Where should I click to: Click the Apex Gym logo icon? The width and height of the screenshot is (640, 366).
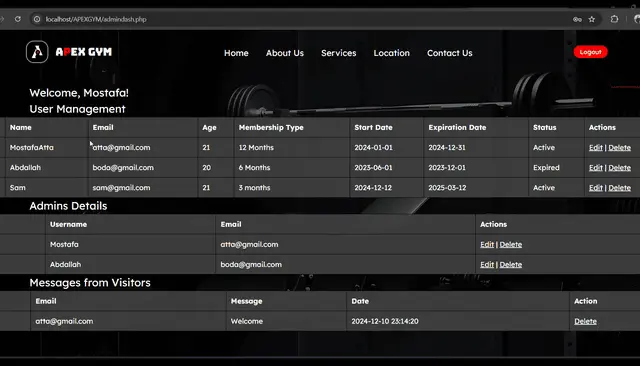pos(37,52)
